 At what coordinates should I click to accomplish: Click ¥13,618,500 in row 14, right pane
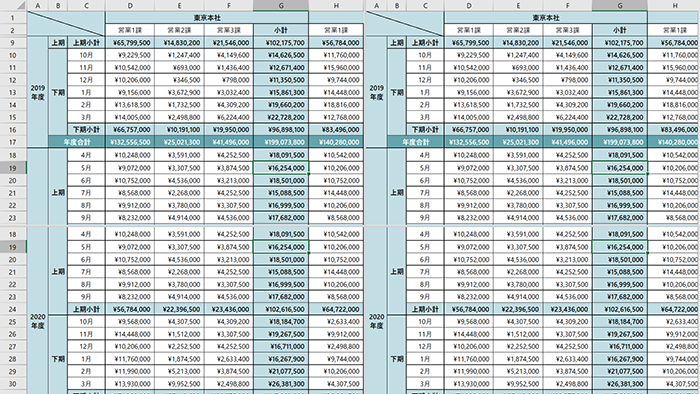pyautogui.click(x=469, y=105)
